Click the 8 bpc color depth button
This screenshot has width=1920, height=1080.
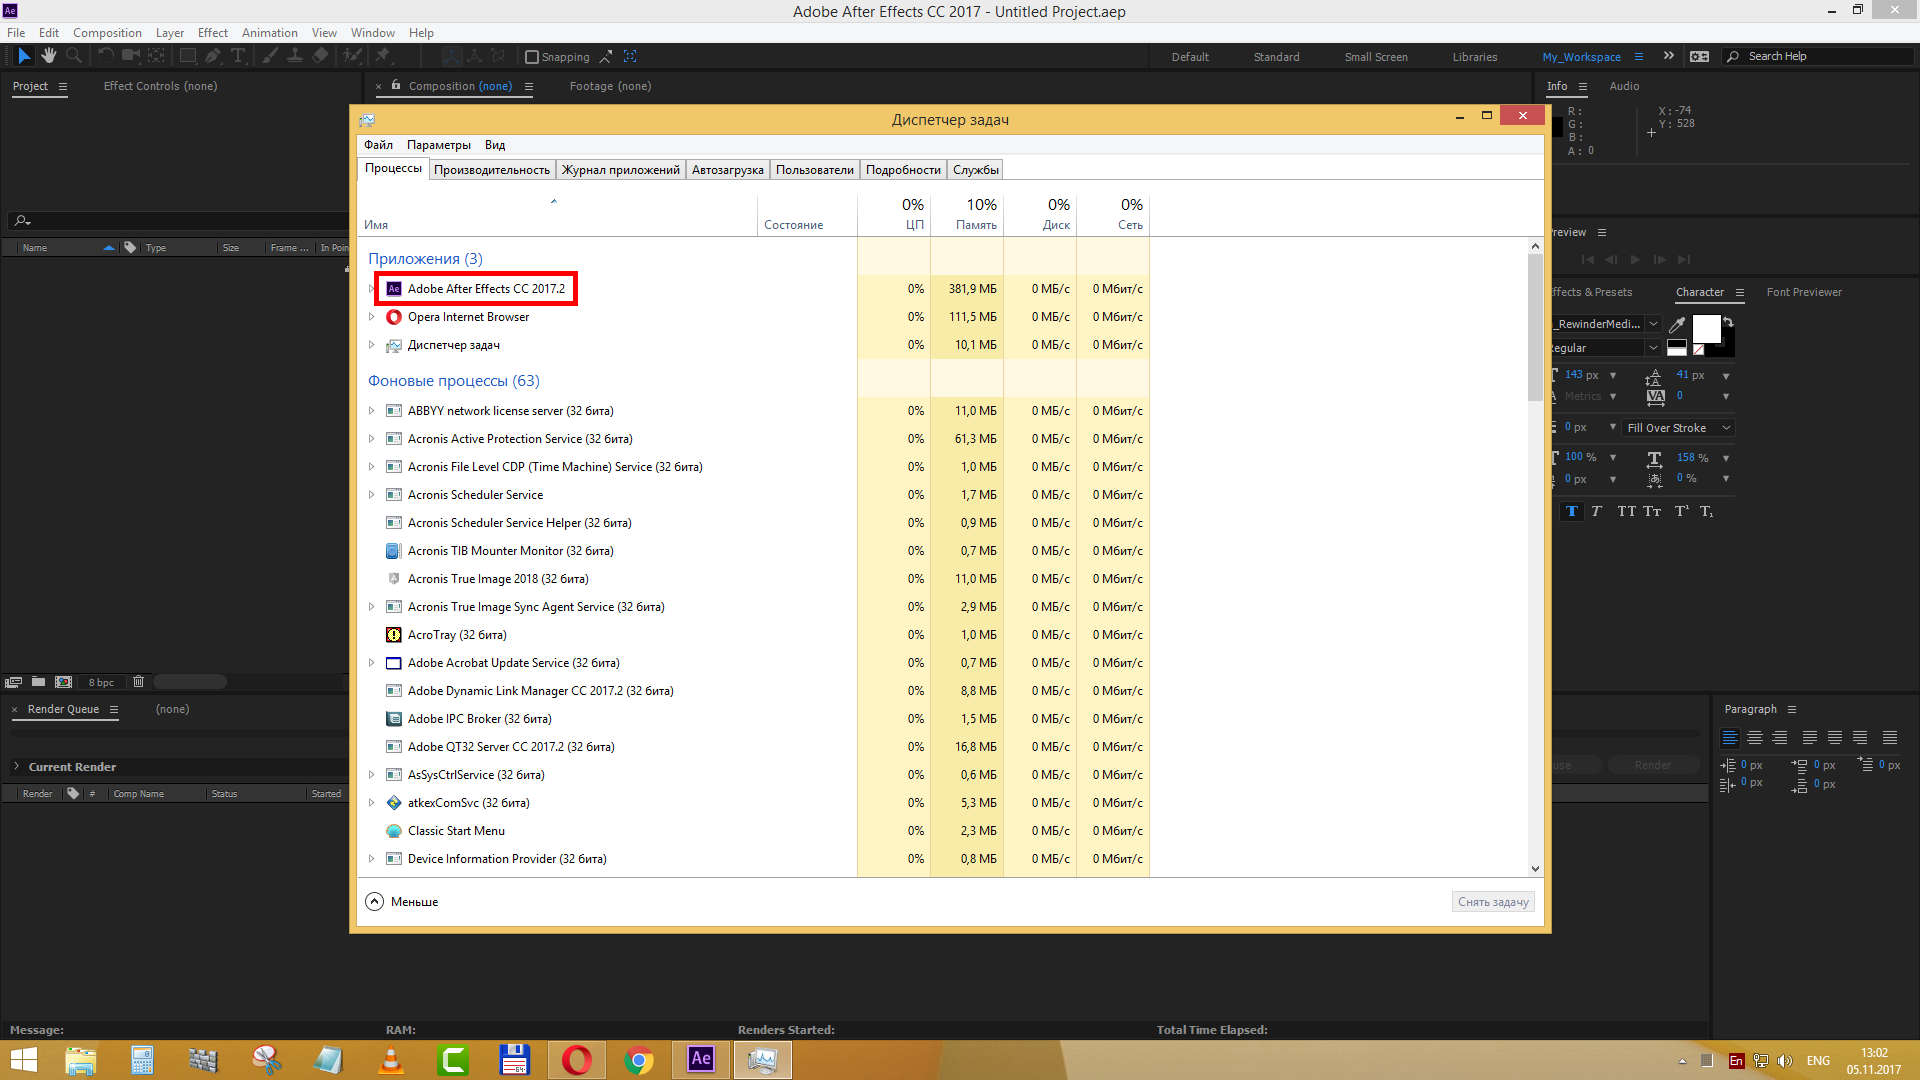tap(101, 683)
